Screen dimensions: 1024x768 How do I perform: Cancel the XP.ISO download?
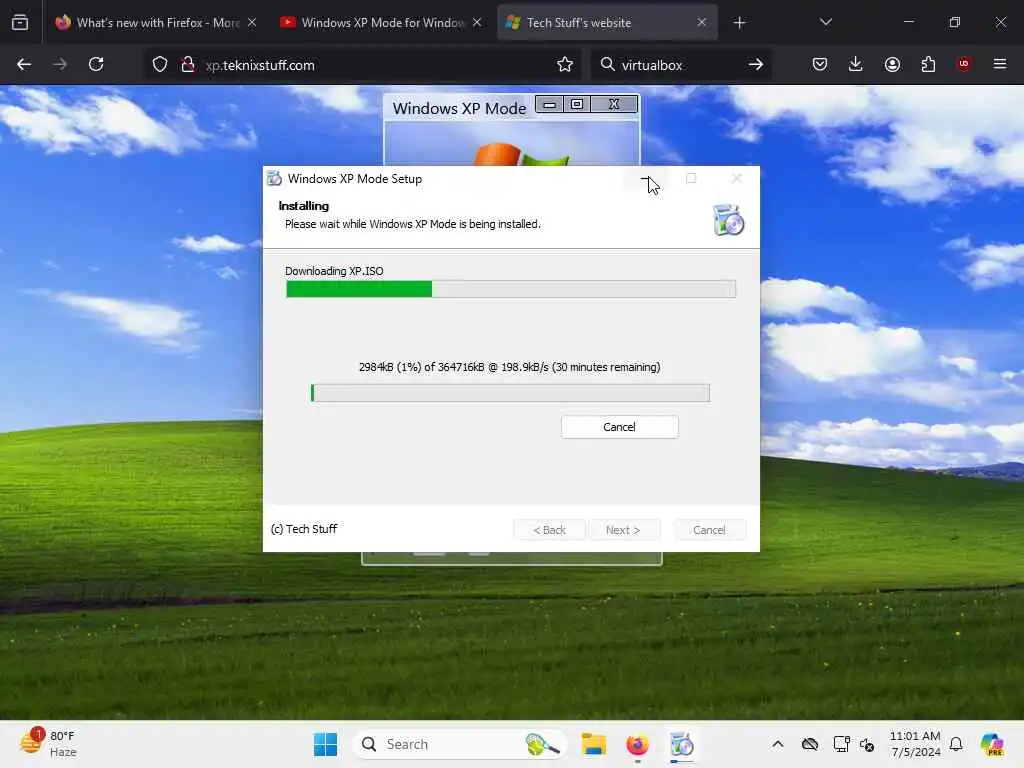[619, 427]
